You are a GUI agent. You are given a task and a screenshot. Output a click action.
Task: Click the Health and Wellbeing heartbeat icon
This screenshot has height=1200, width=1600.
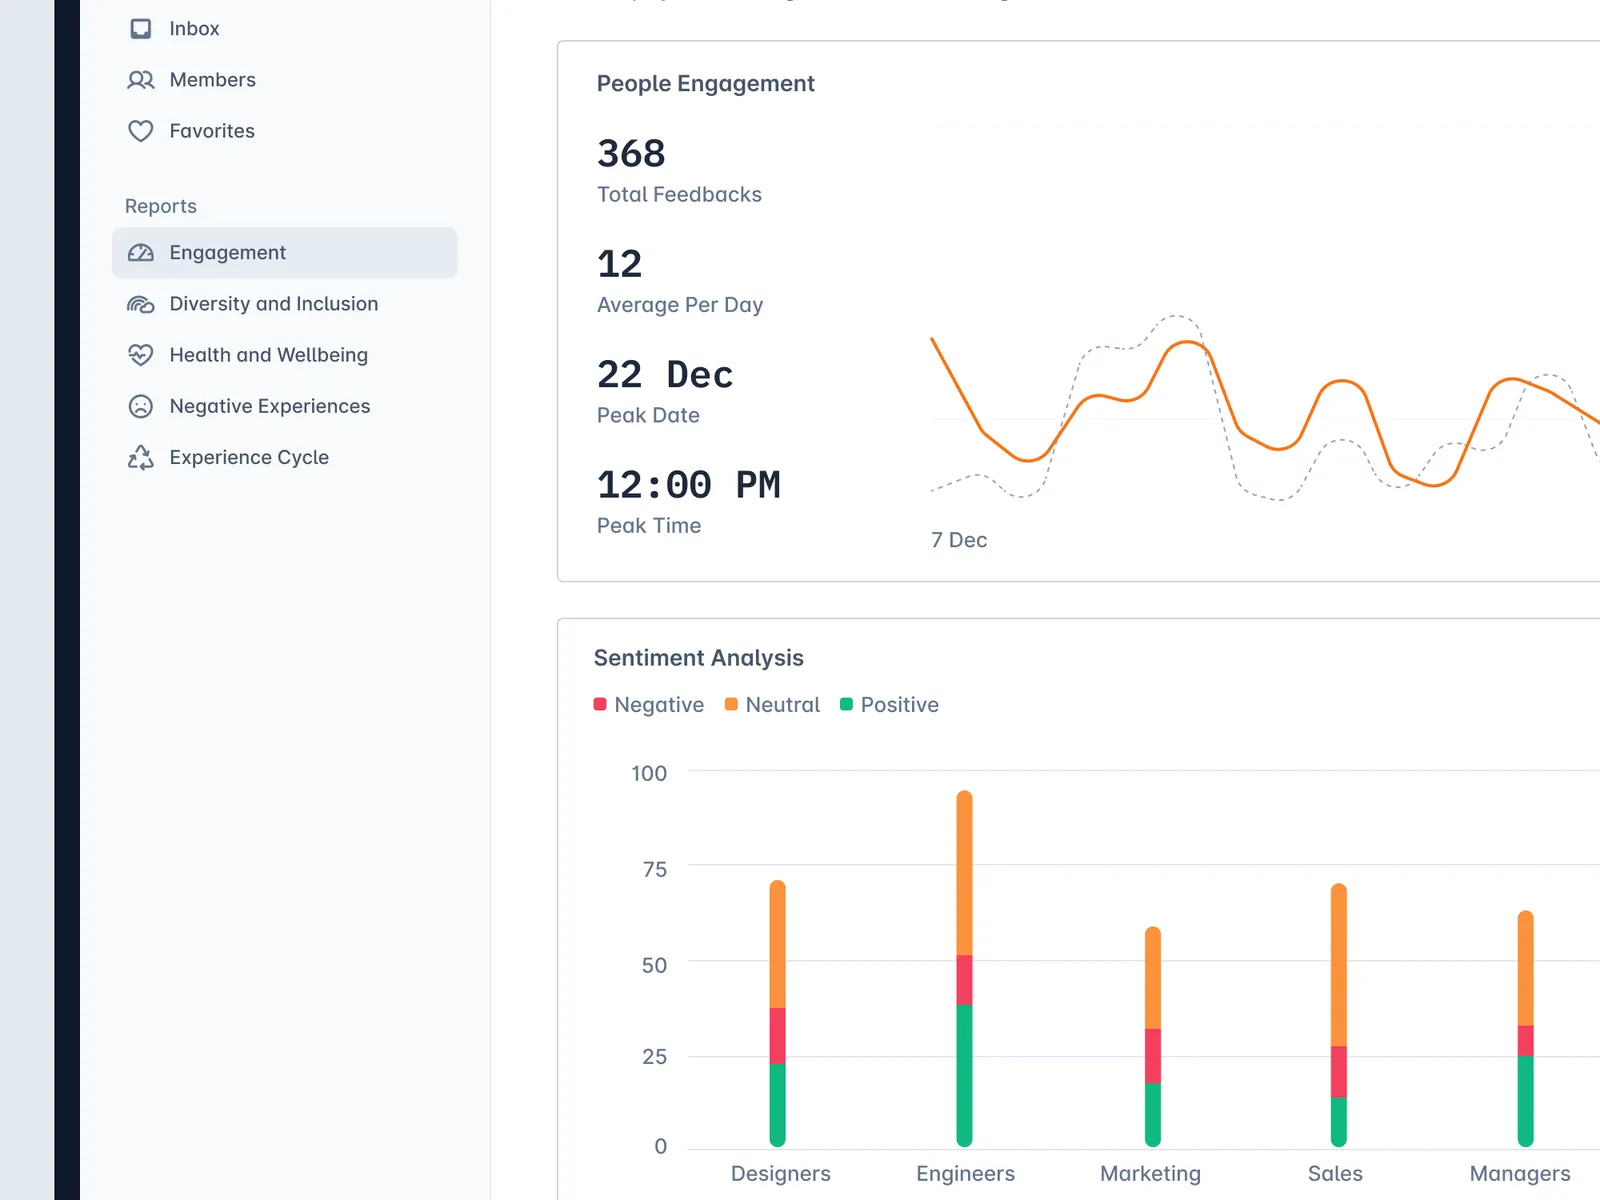pyautogui.click(x=141, y=355)
